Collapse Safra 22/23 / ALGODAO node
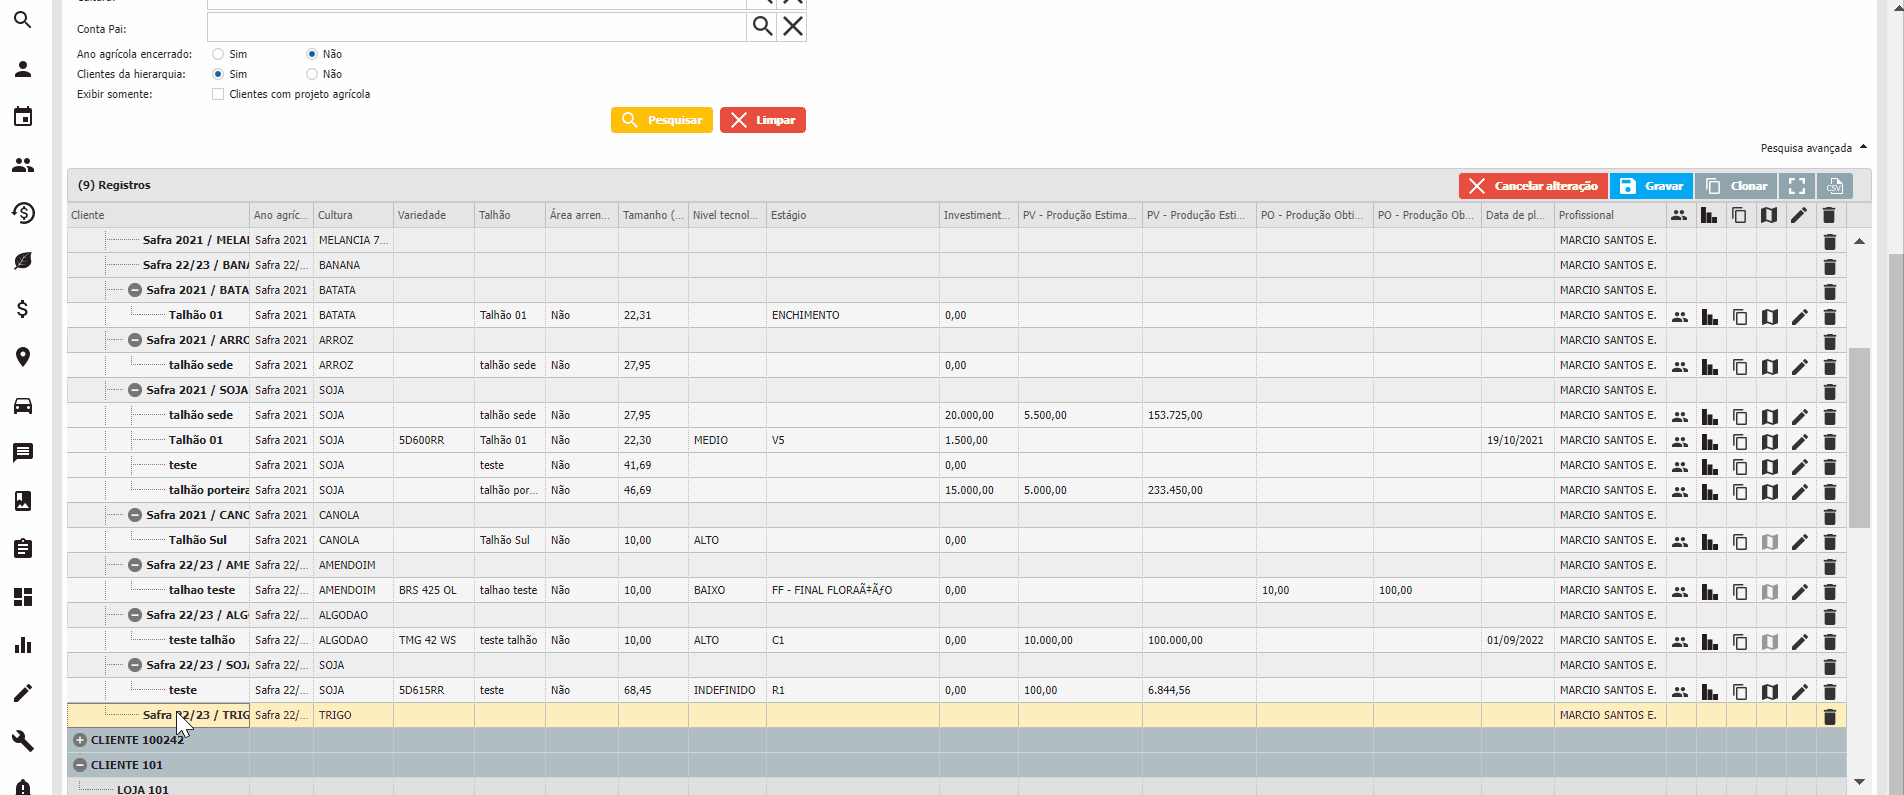 point(135,615)
